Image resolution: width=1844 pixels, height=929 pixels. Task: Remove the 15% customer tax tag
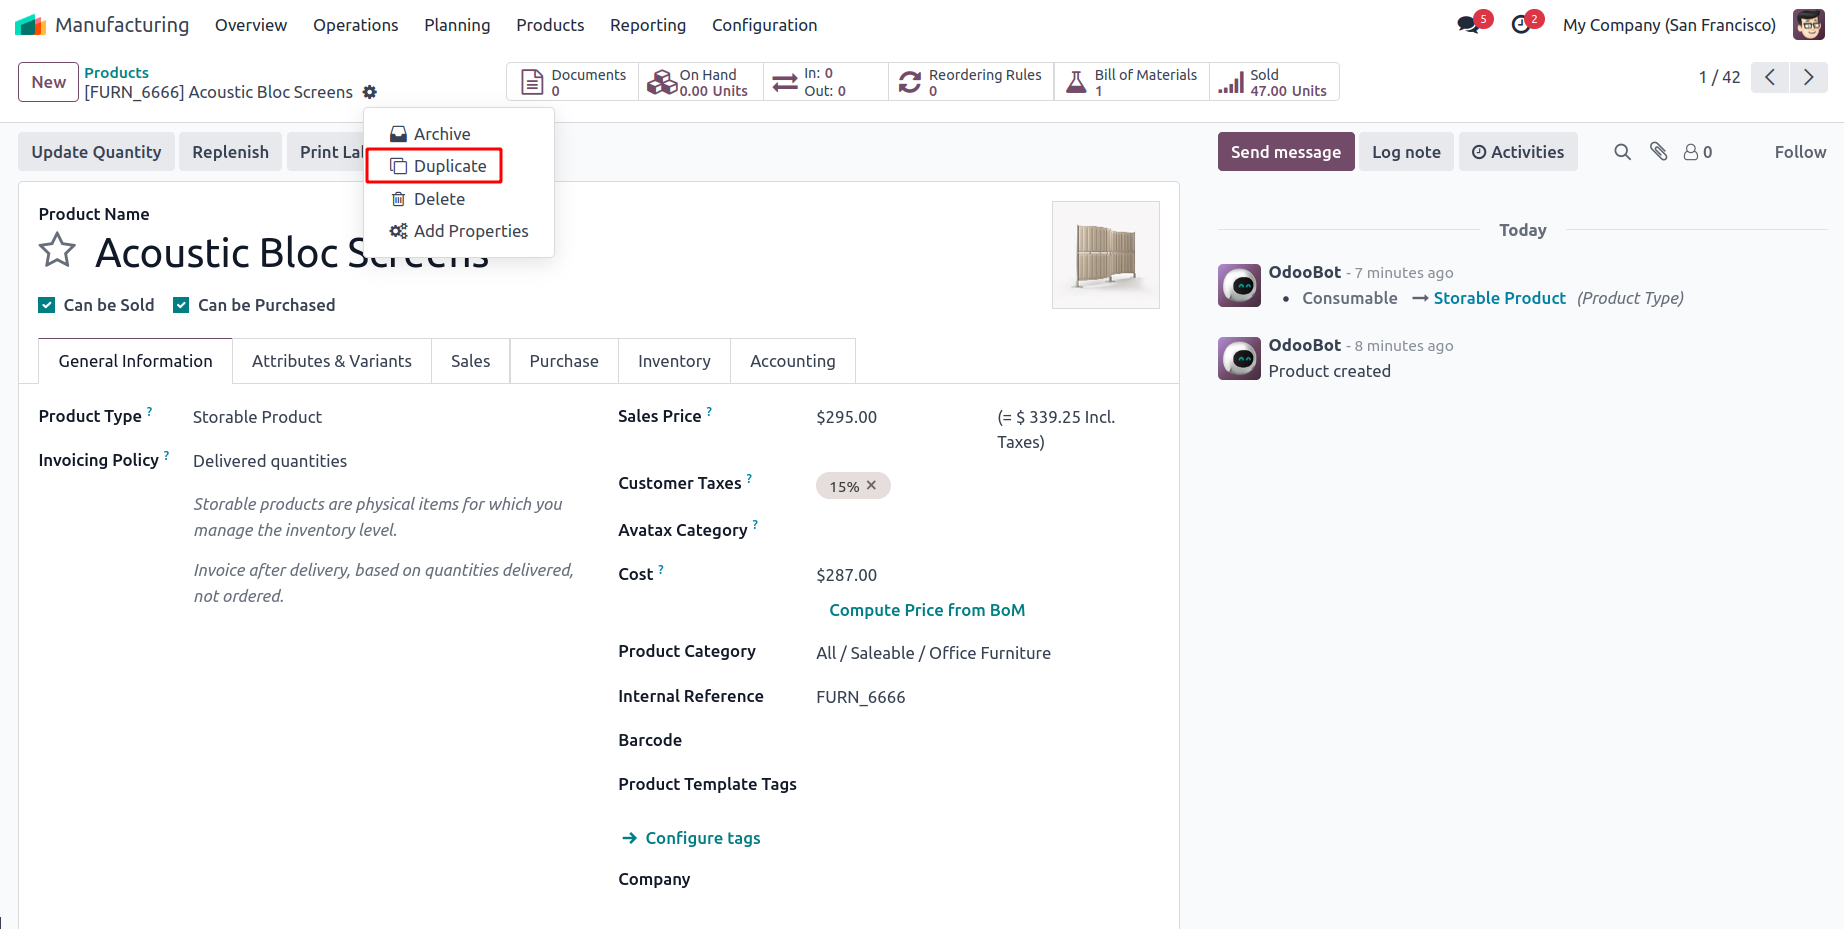tap(871, 486)
